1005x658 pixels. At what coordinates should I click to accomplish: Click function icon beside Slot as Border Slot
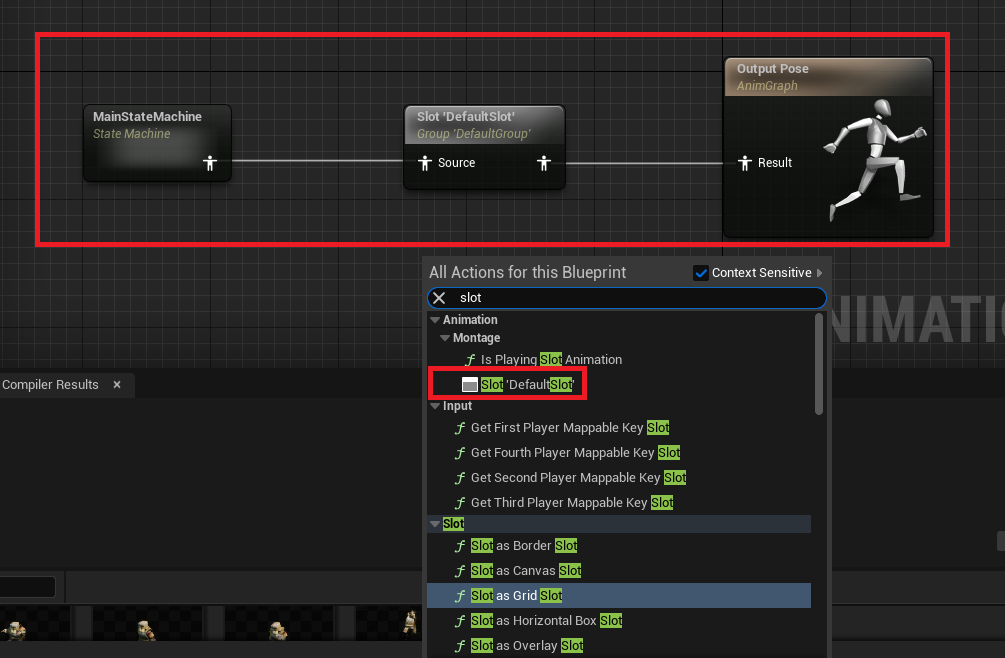point(460,545)
